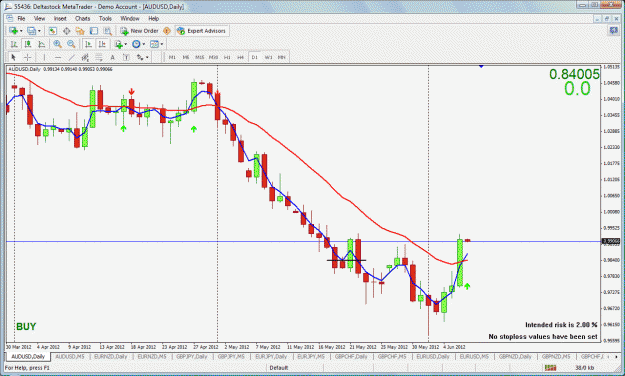Click the 0.84005 value on chart
The image size is (625, 376).
(574, 74)
